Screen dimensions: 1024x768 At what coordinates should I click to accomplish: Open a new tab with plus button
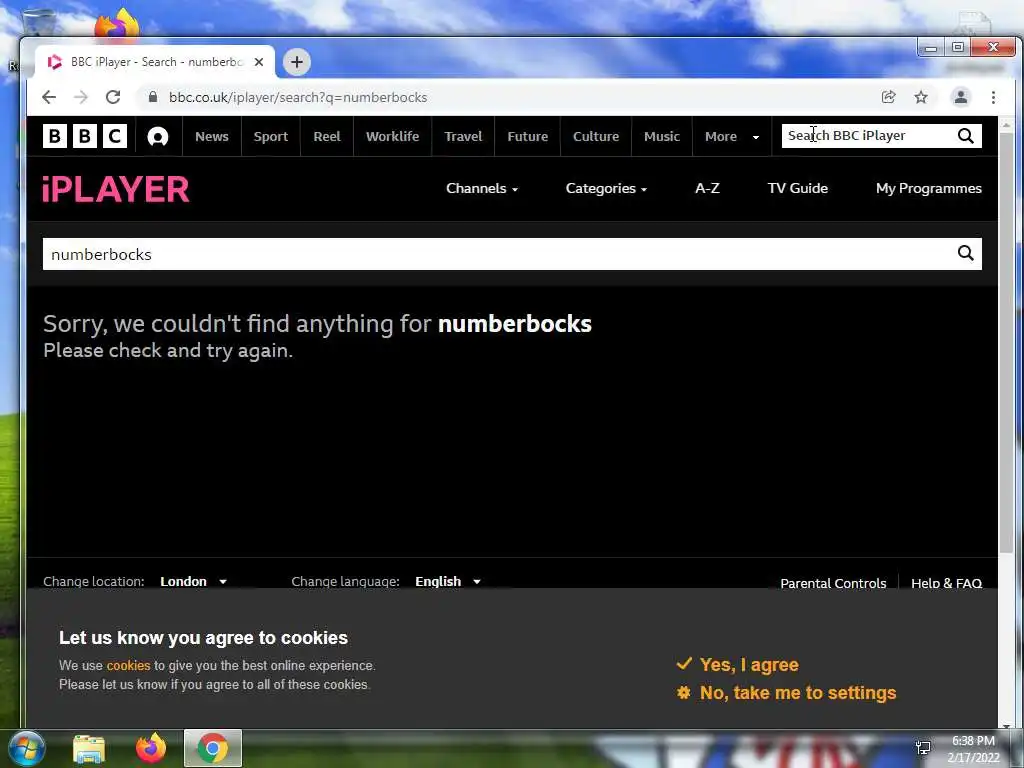(297, 62)
